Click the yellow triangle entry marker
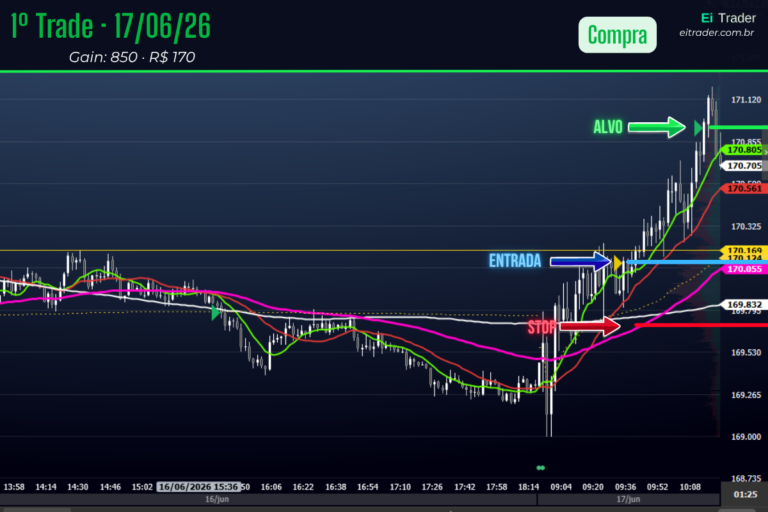 (618, 263)
